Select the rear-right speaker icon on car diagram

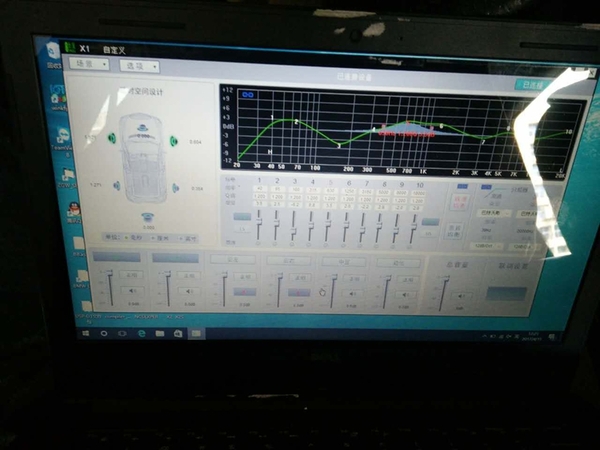coord(175,187)
